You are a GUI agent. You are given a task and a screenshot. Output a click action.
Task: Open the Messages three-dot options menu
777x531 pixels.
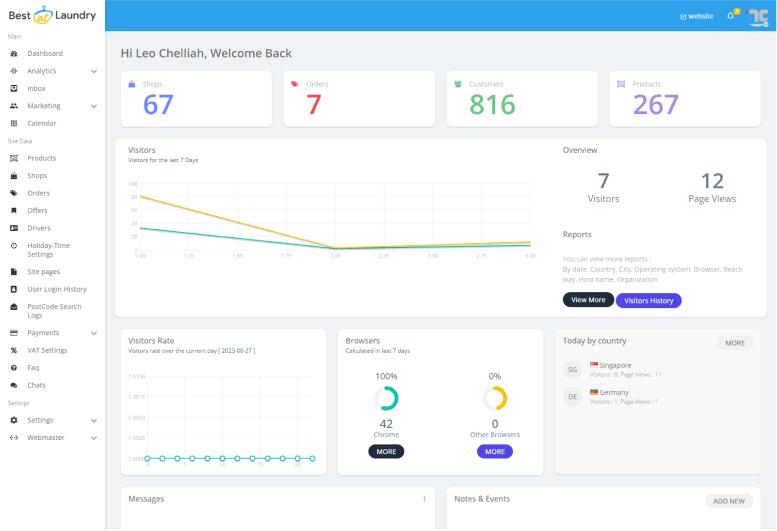[424, 499]
